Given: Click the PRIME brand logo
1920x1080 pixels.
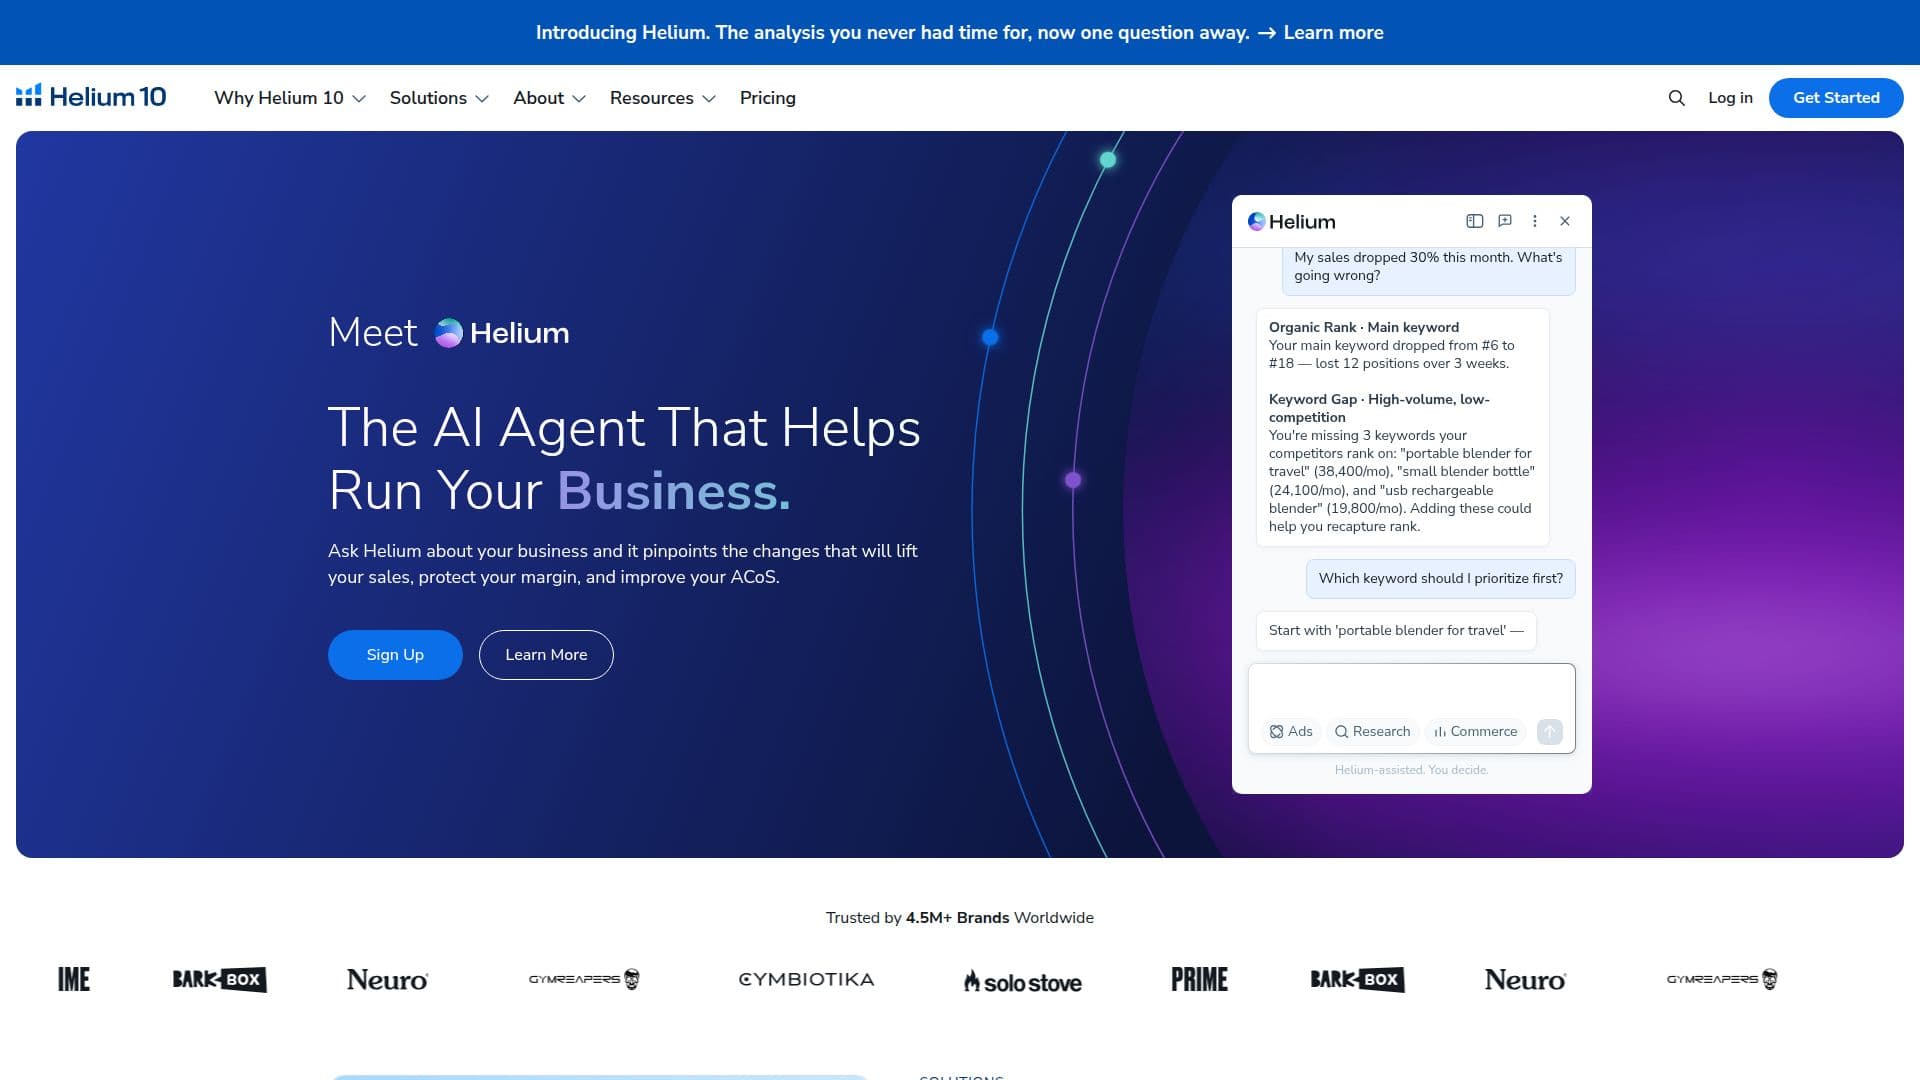Looking at the screenshot, I should click(1199, 980).
